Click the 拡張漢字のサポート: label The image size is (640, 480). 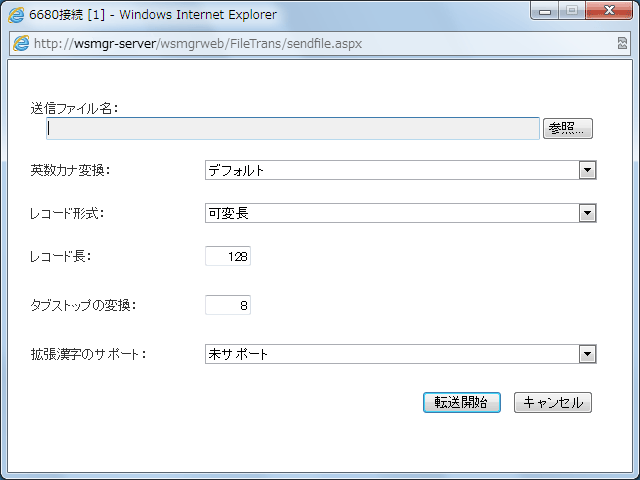tap(88, 354)
